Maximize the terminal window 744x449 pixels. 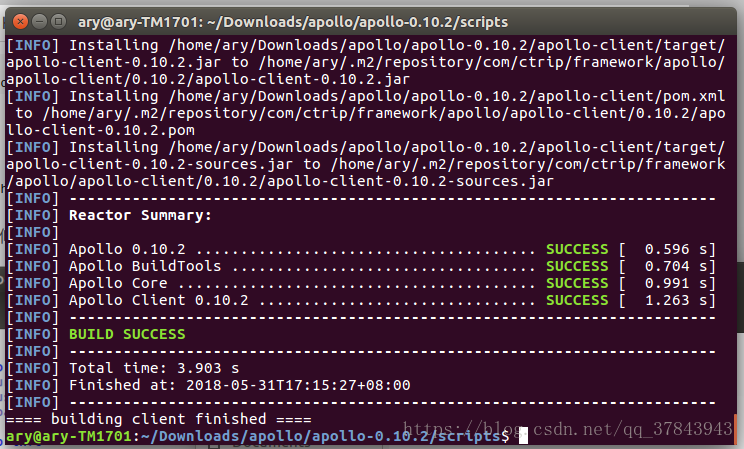58,21
